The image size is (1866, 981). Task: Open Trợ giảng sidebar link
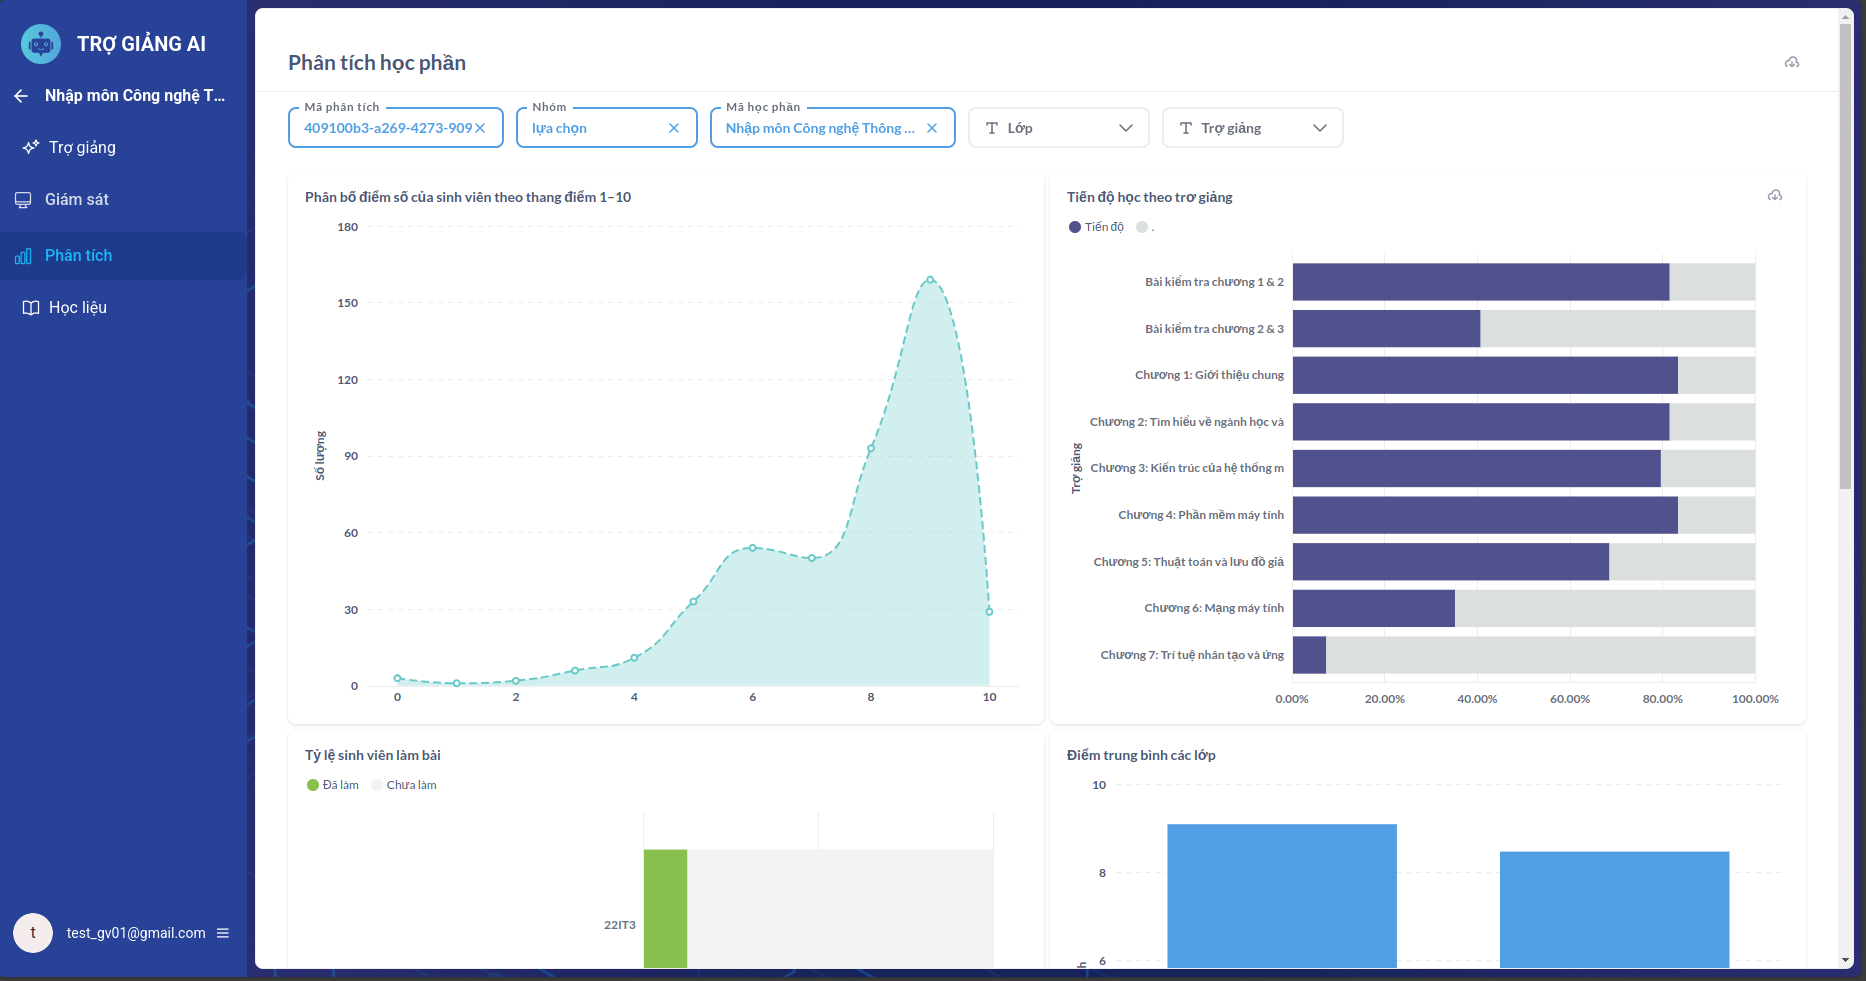pyautogui.click(x=82, y=148)
